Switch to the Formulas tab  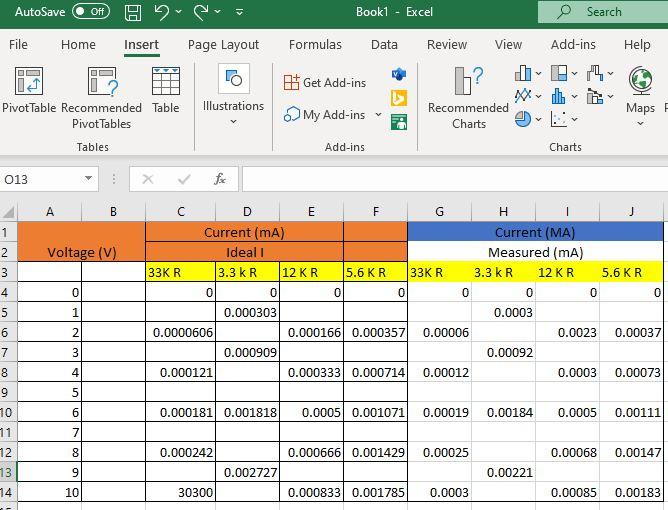pyautogui.click(x=315, y=44)
